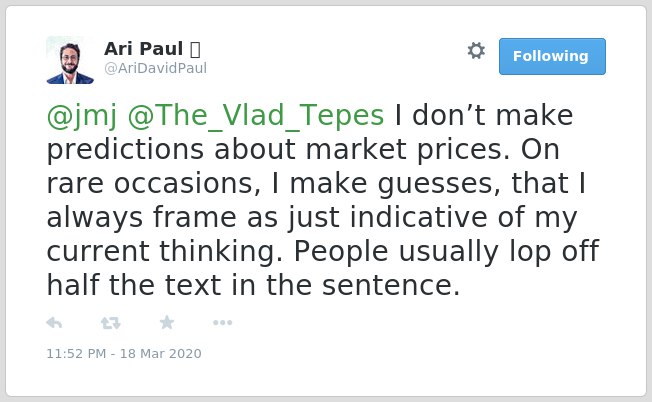Viewport: 652px width, 402px height.
Task: Open the @jmj mention
Action: pyautogui.click(x=82, y=116)
